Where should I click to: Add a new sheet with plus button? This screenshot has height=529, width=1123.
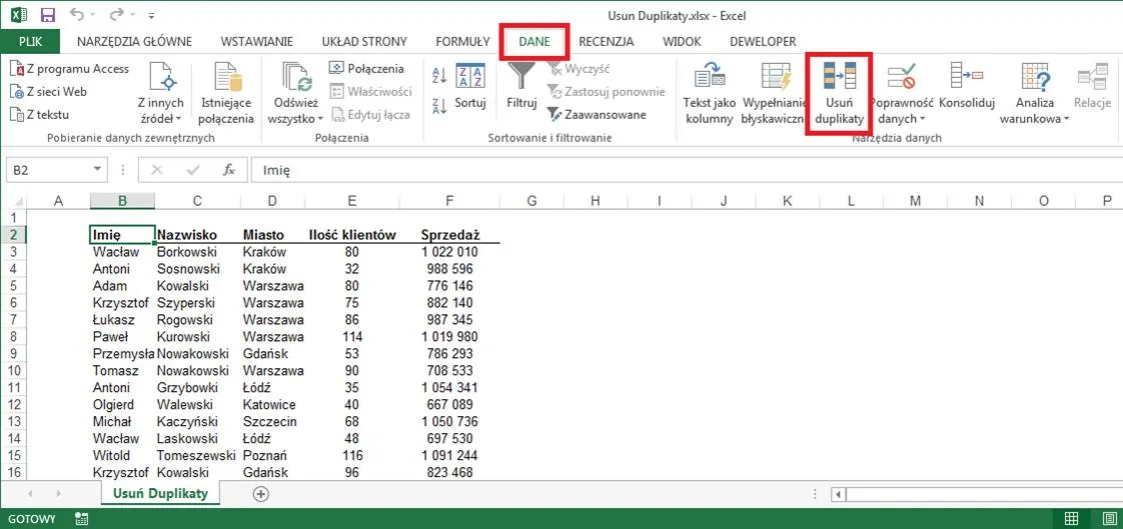click(x=261, y=494)
